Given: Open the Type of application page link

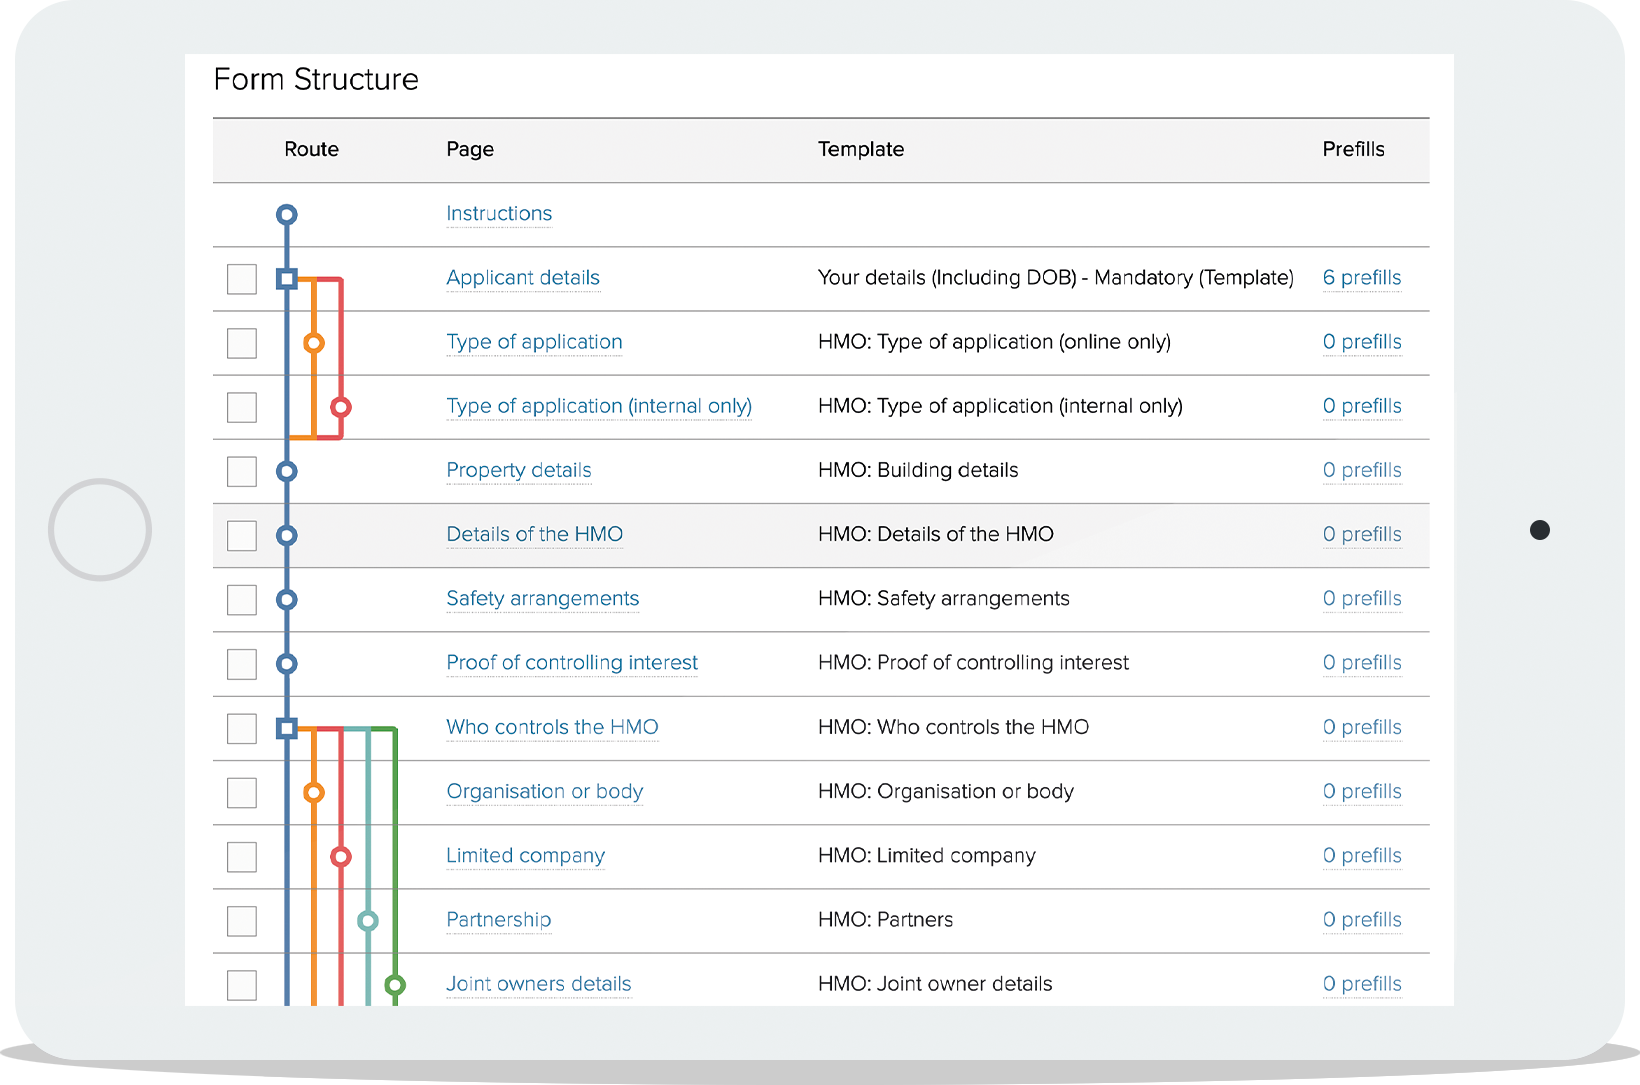Looking at the screenshot, I should tap(534, 342).
